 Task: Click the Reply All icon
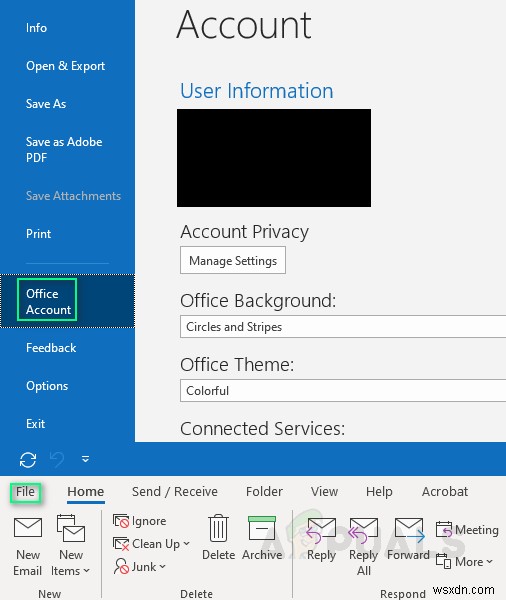click(363, 530)
